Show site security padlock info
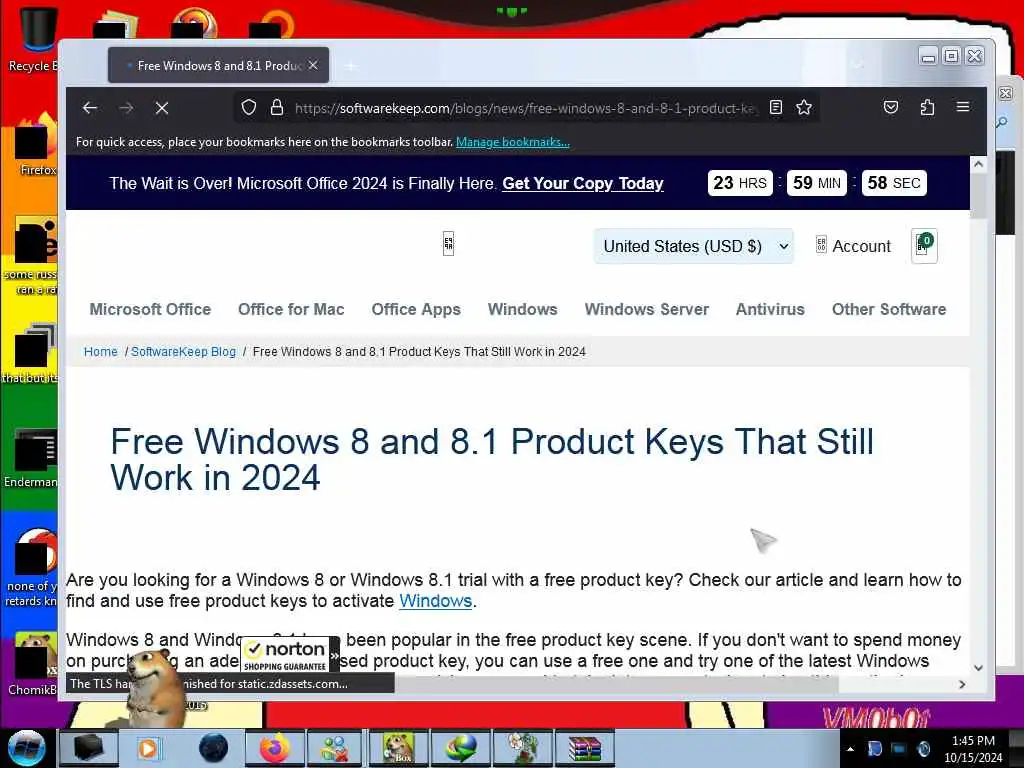1024x768 pixels. (277, 108)
